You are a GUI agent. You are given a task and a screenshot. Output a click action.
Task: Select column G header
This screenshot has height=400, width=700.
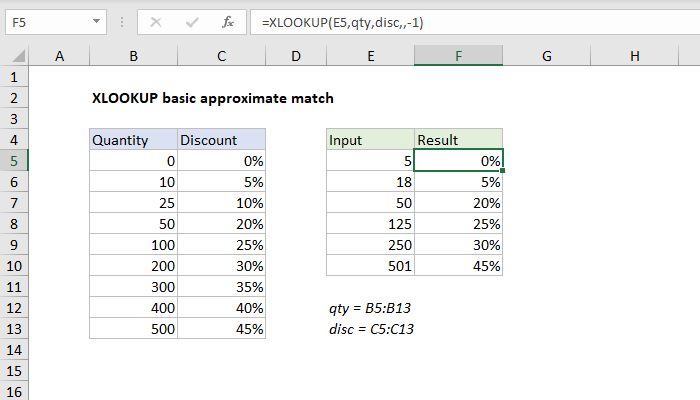(547, 56)
